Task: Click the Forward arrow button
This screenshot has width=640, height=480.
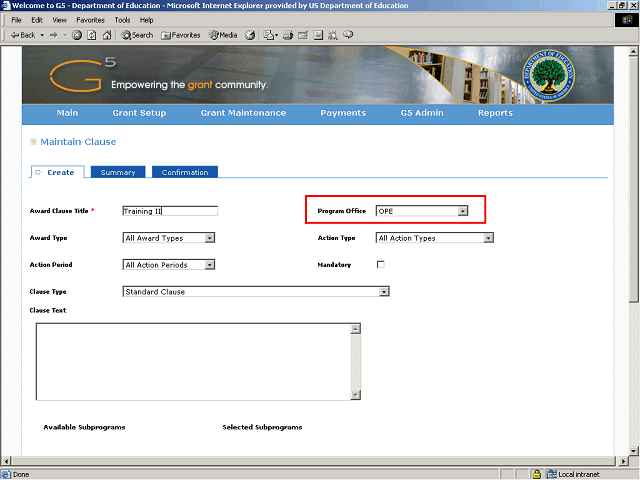Action: [x=53, y=35]
